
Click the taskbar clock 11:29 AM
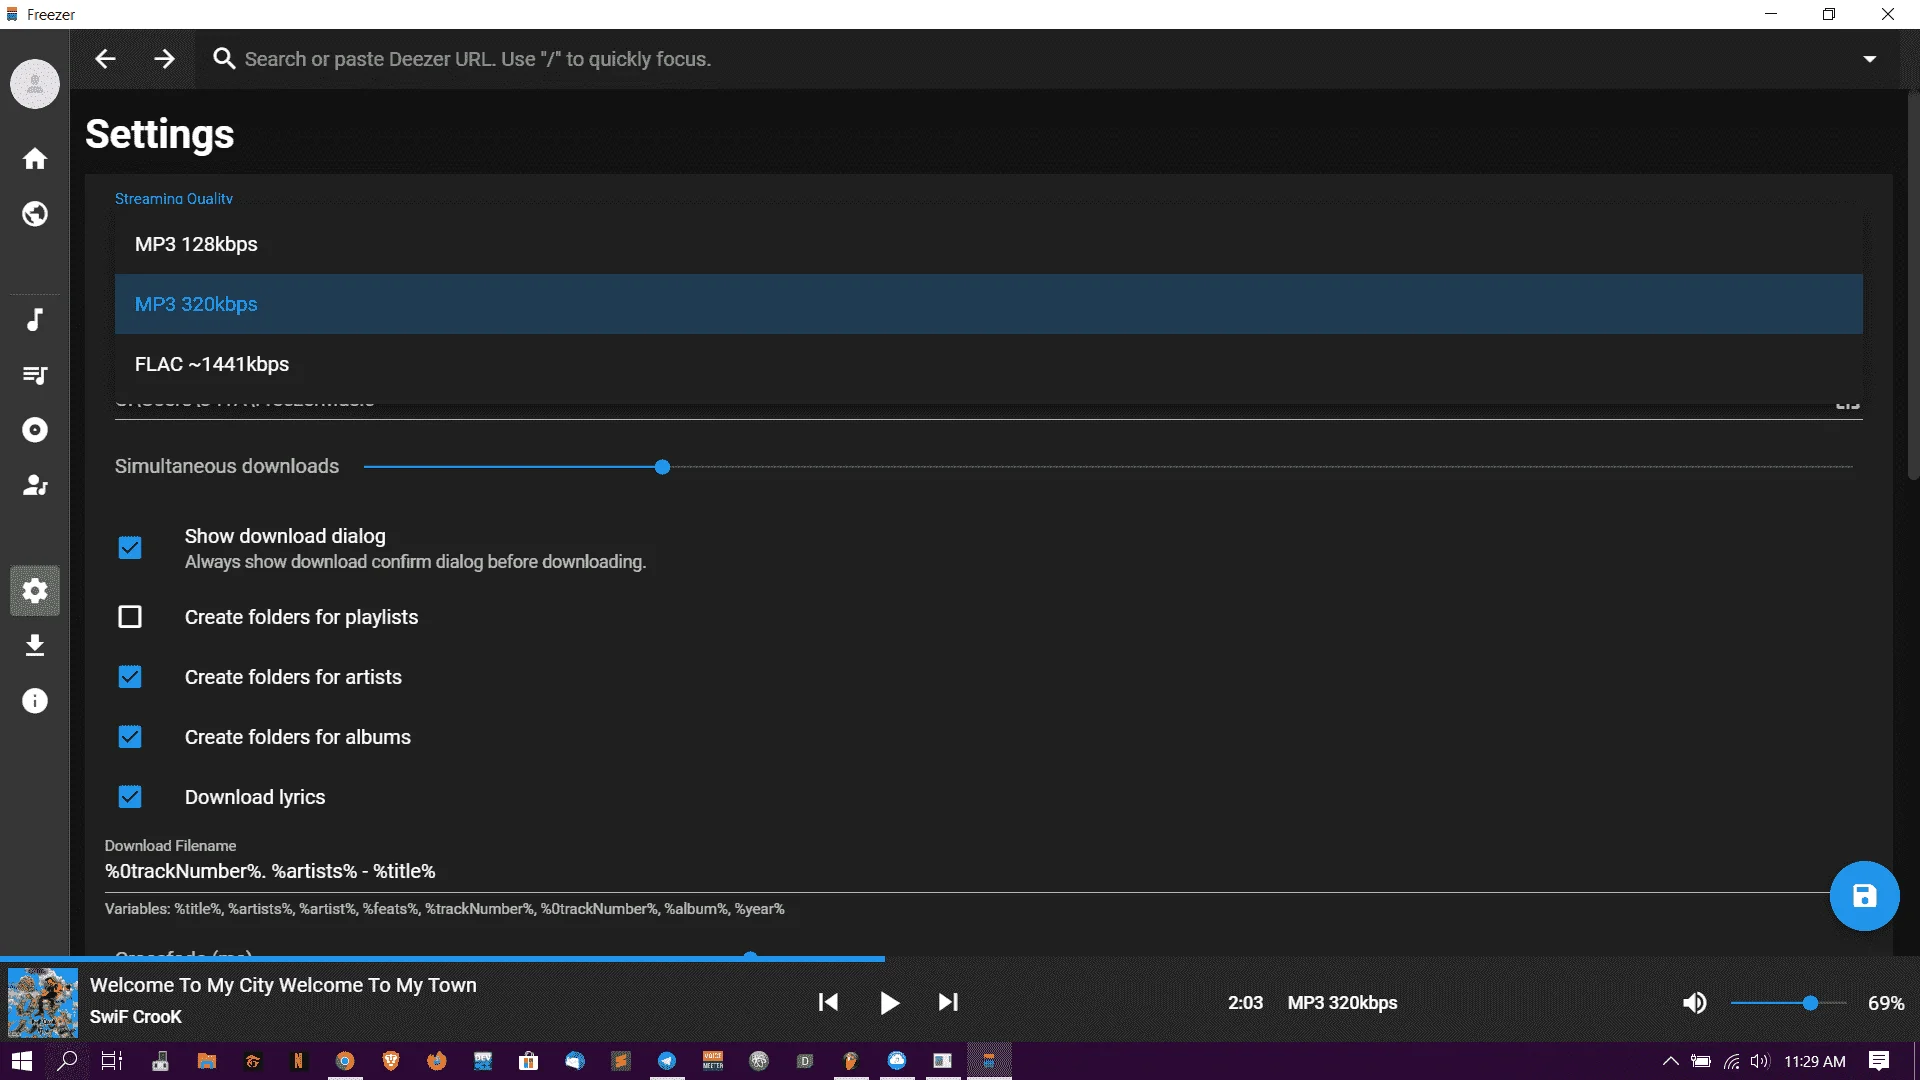point(1815,1061)
